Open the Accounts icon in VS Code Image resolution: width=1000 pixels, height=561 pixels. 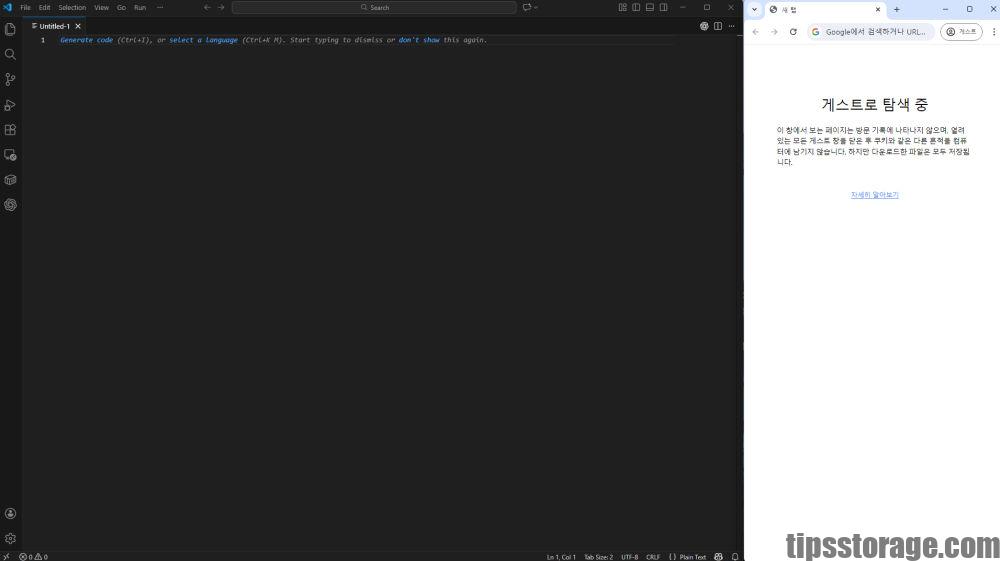[10, 513]
